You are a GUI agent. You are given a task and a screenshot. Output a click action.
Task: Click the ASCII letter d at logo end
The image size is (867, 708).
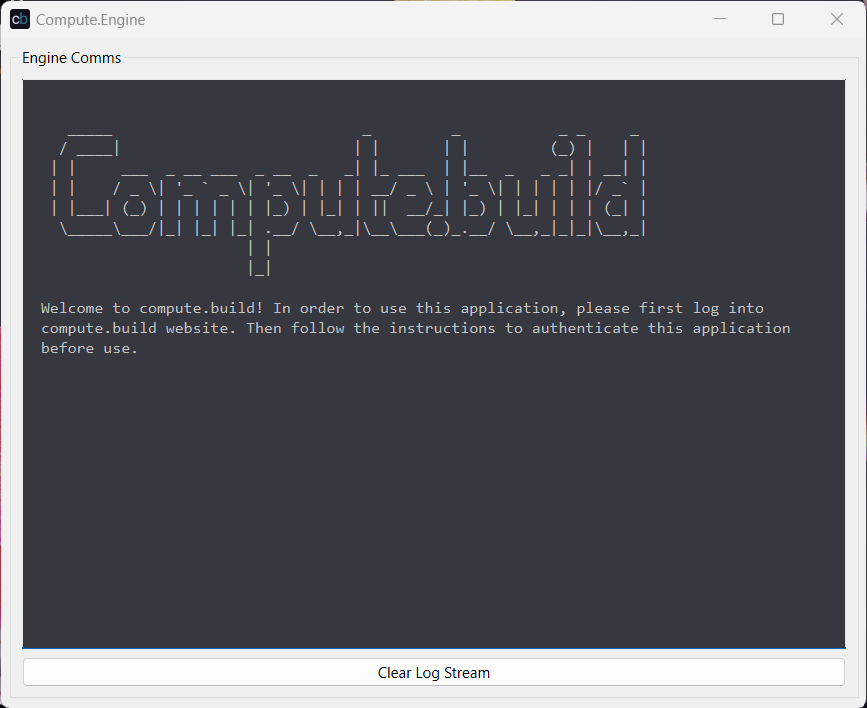(x=622, y=190)
